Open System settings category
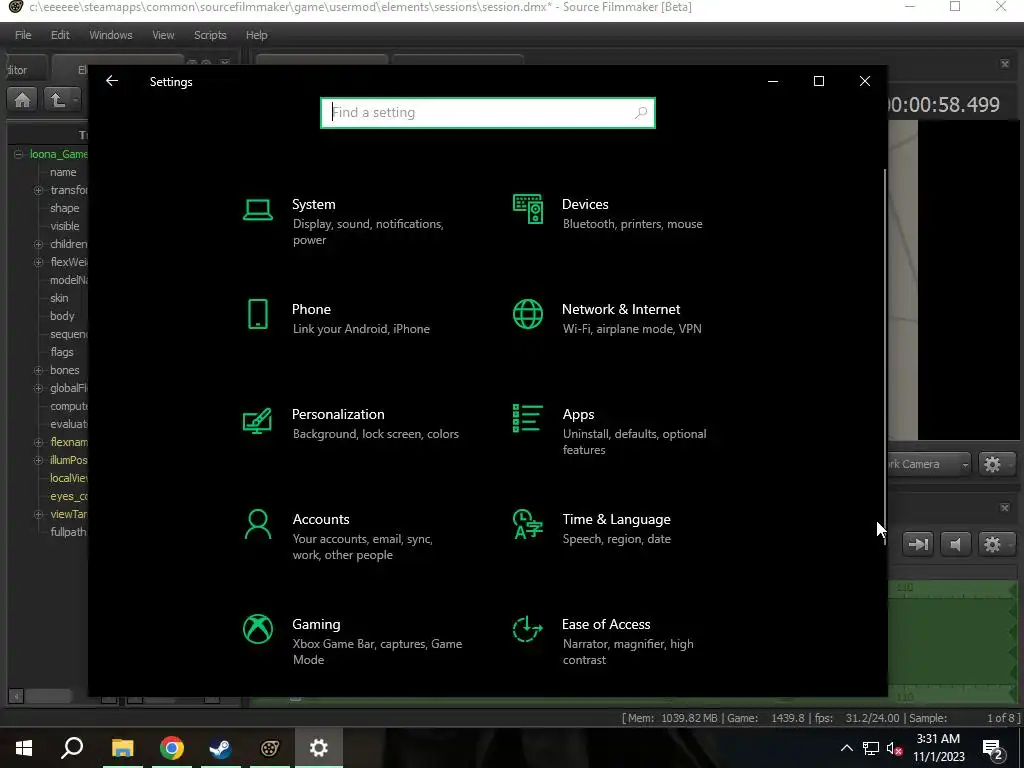This screenshot has height=768, width=1024. [x=353, y=221]
